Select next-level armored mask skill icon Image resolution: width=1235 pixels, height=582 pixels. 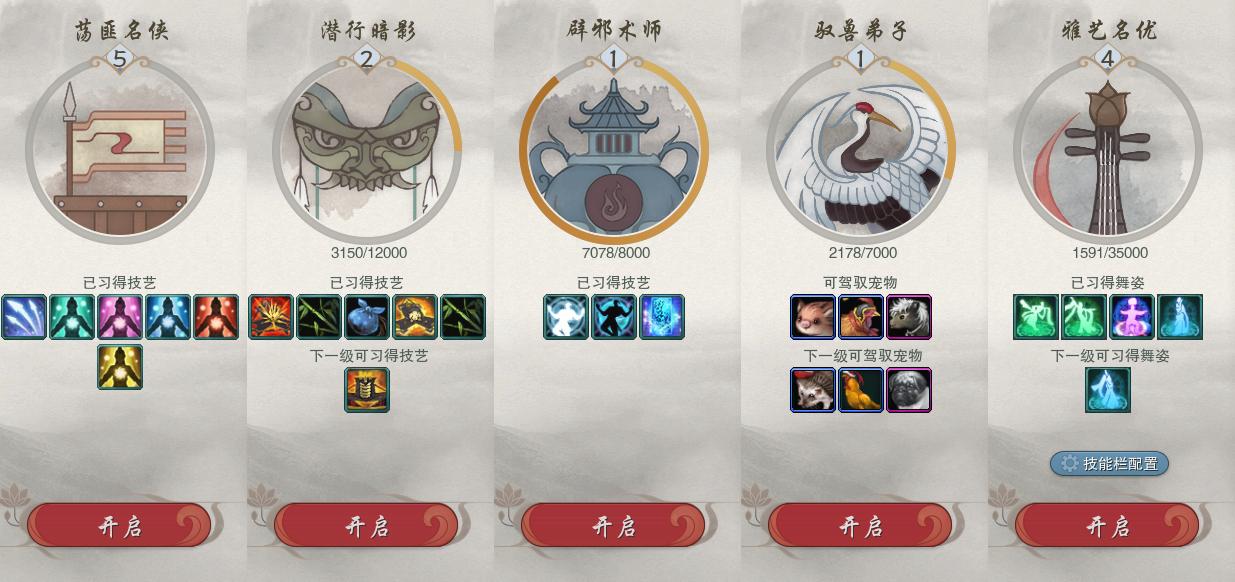pos(367,390)
